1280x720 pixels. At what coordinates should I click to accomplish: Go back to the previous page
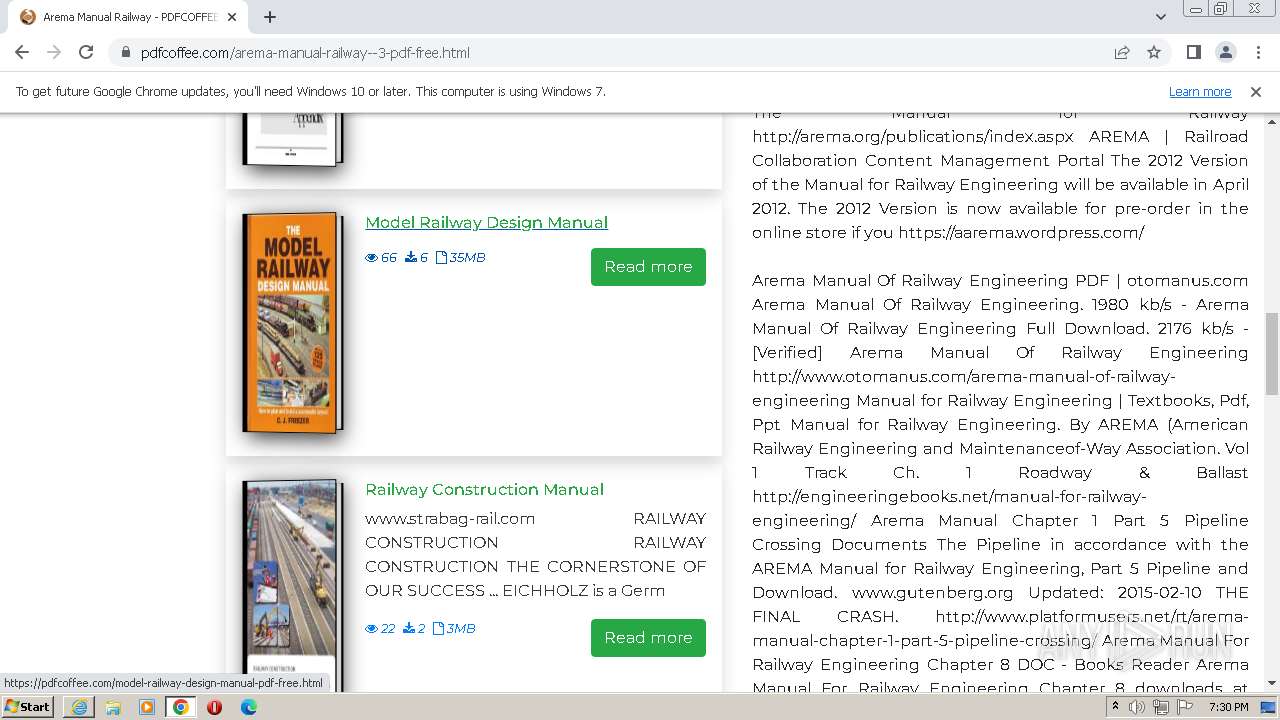pyautogui.click(x=22, y=52)
